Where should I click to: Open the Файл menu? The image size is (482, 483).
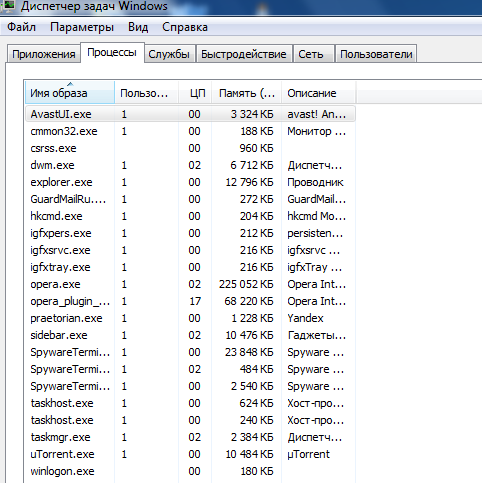(22, 27)
